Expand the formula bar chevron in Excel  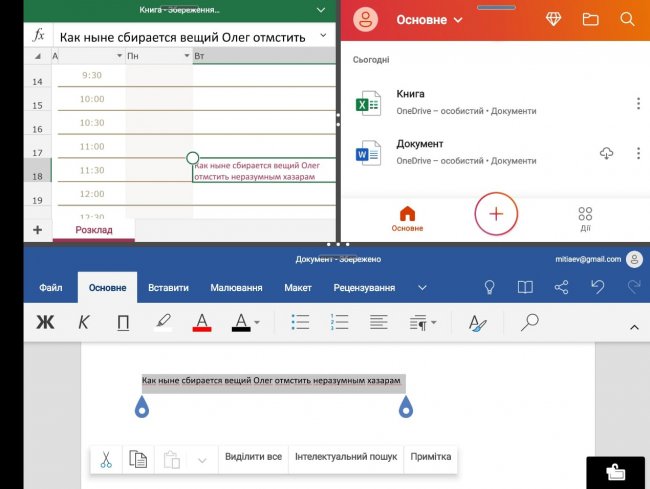pyautogui.click(x=324, y=36)
